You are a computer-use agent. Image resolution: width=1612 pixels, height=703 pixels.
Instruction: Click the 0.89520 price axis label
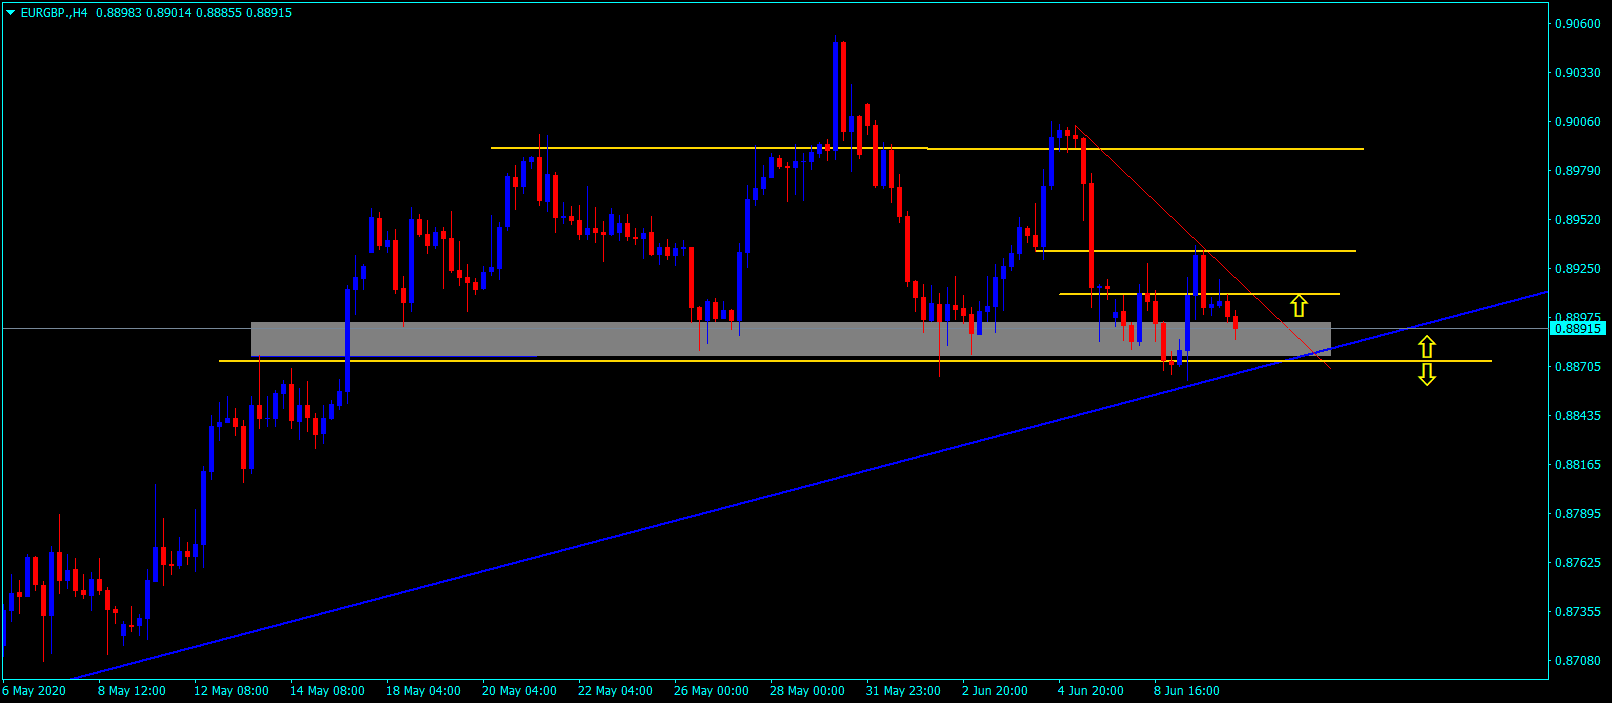click(x=1578, y=220)
